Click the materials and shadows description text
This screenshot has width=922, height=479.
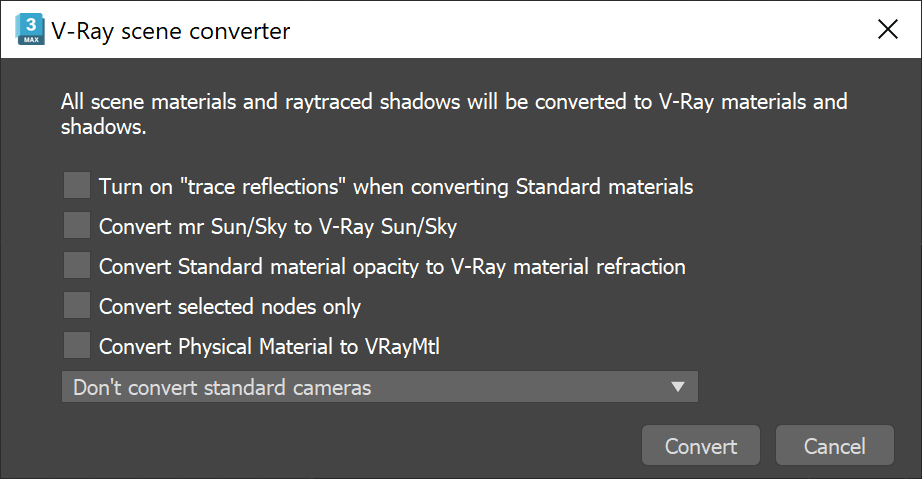point(454,114)
